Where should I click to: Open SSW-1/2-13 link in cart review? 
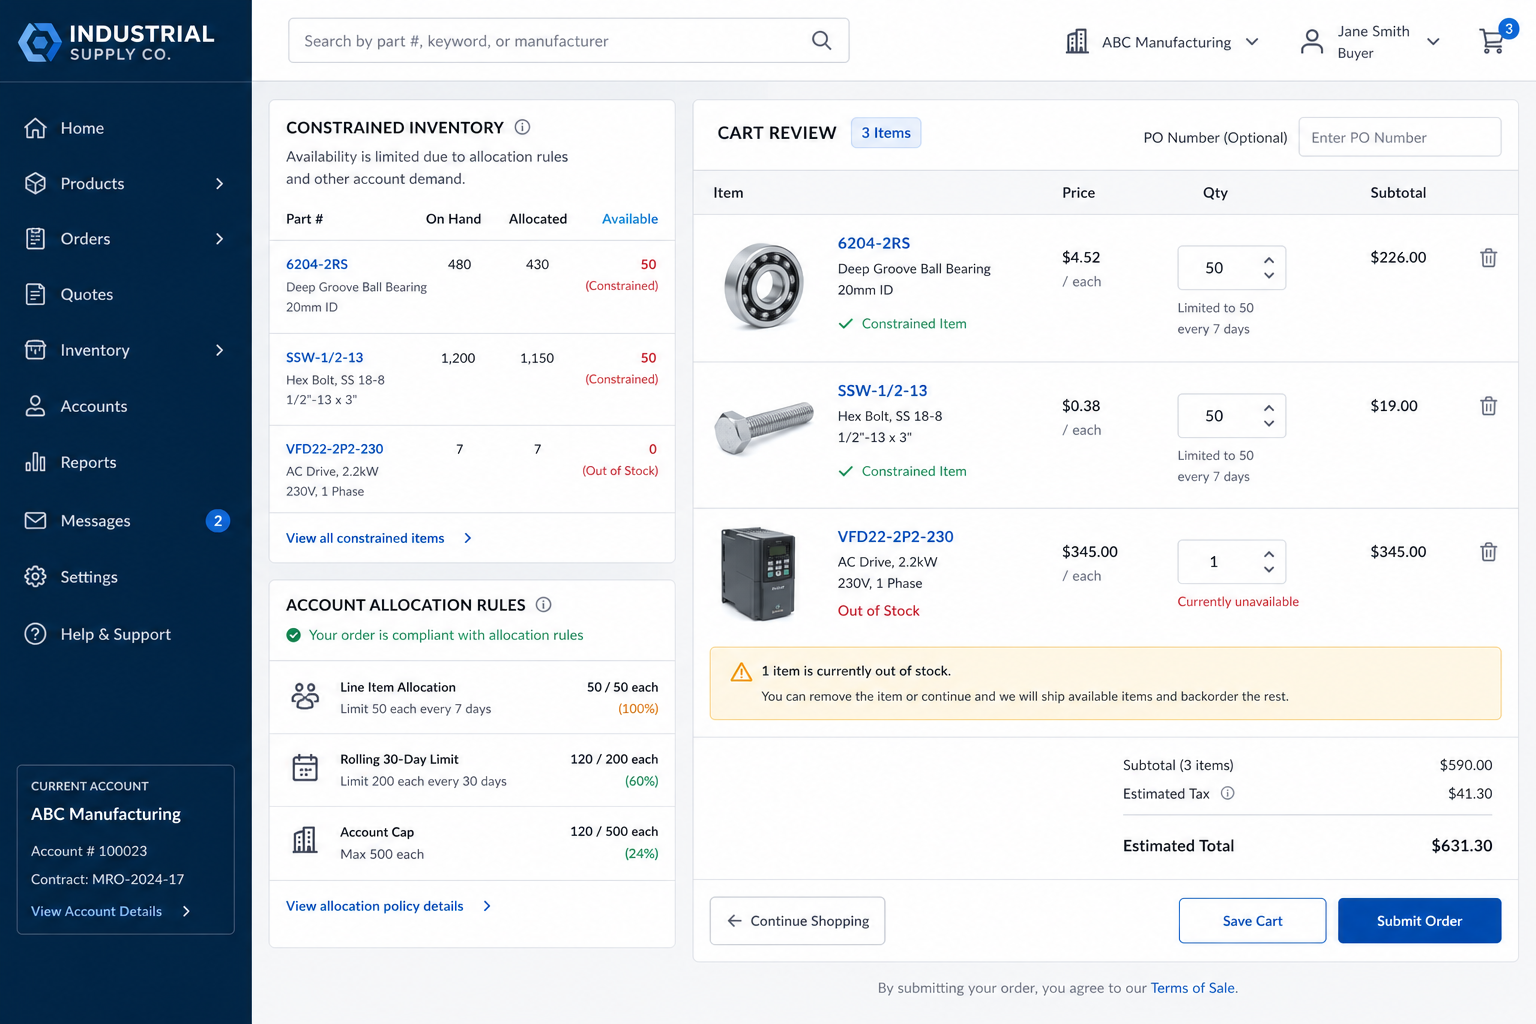point(882,391)
